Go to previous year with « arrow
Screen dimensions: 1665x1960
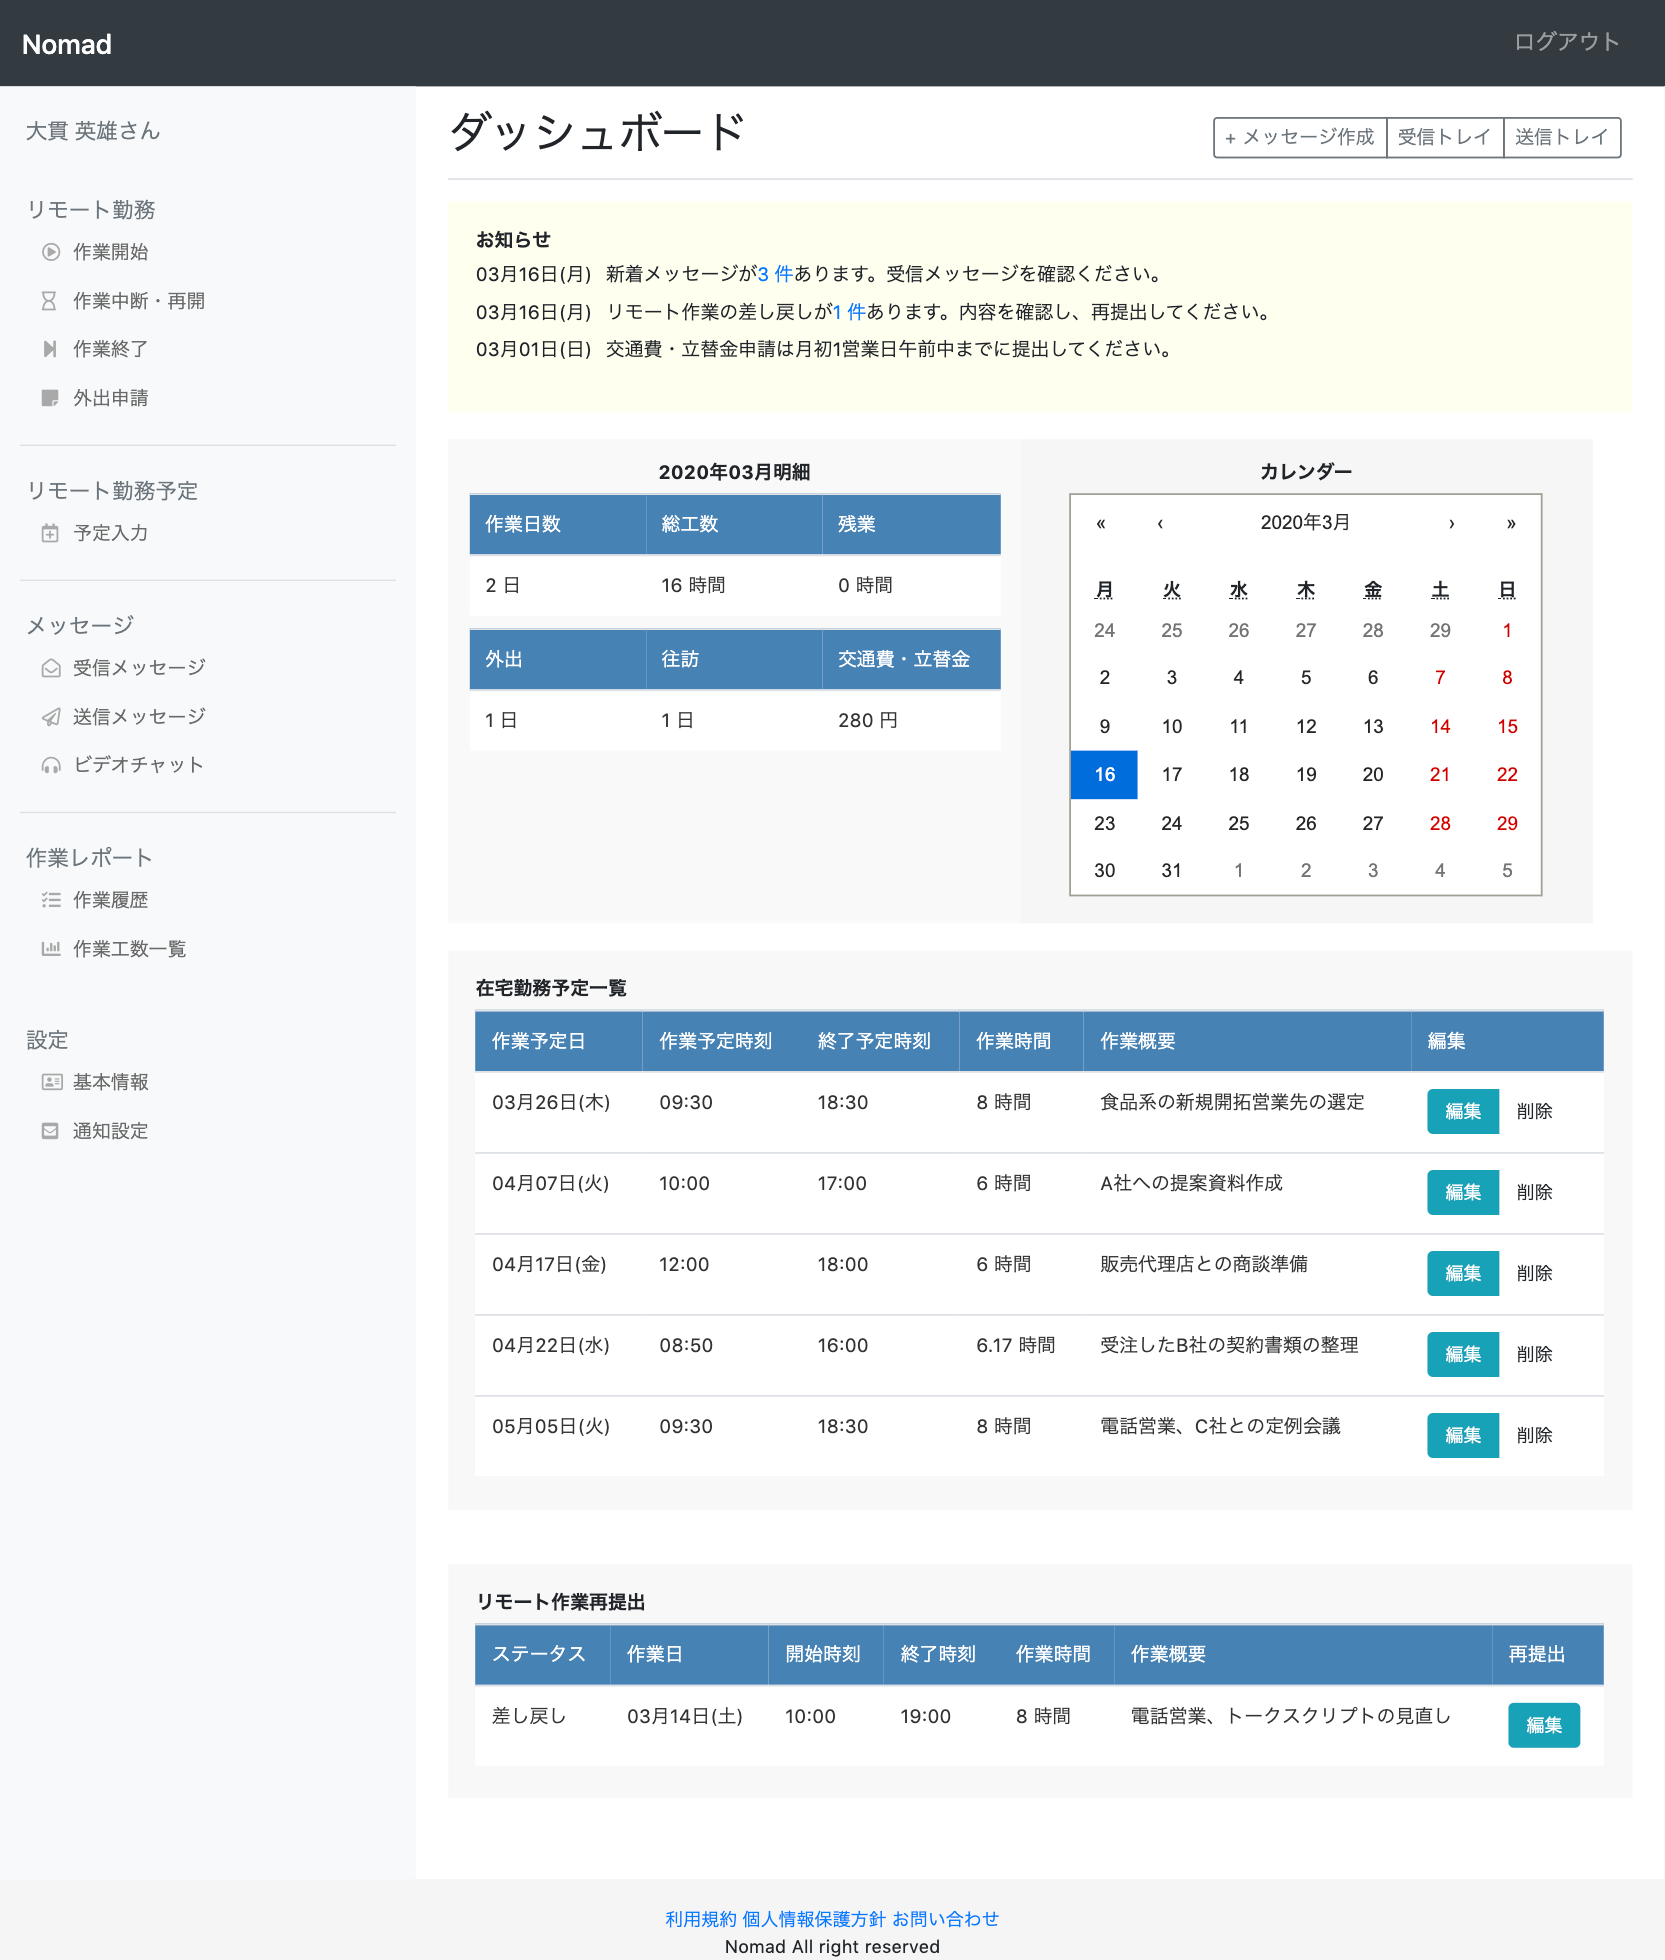pos(1101,523)
